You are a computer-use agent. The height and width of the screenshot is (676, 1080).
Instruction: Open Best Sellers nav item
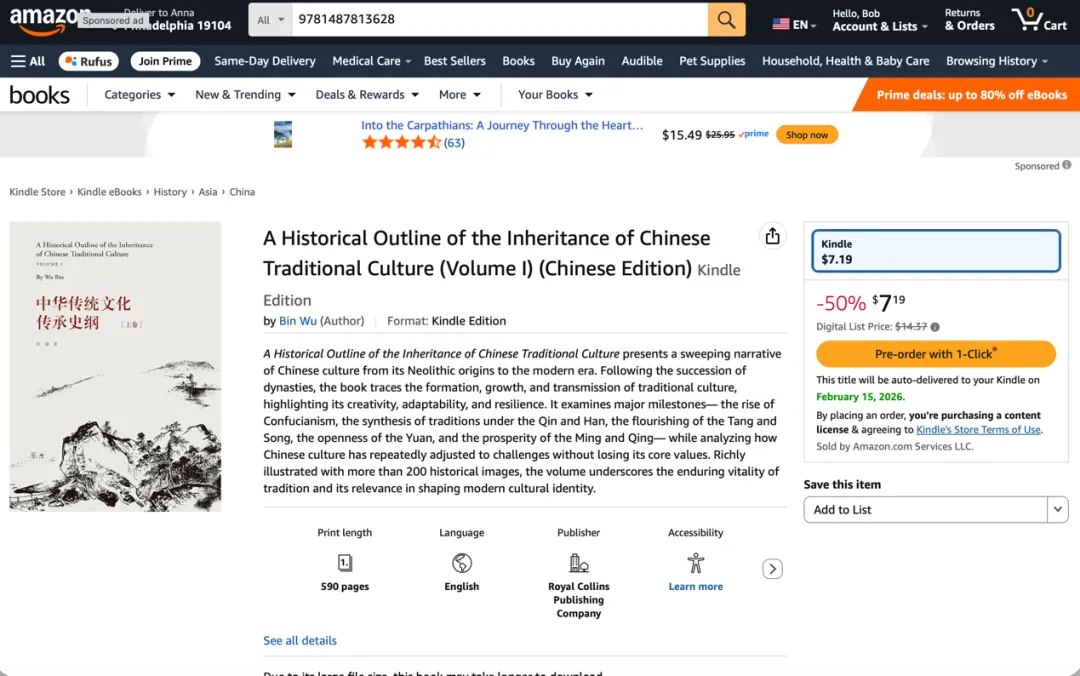pos(454,61)
